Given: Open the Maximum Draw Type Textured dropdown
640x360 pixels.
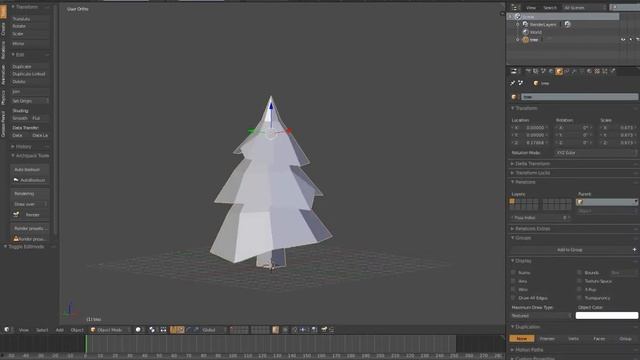Looking at the screenshot, I should (541, 316).
